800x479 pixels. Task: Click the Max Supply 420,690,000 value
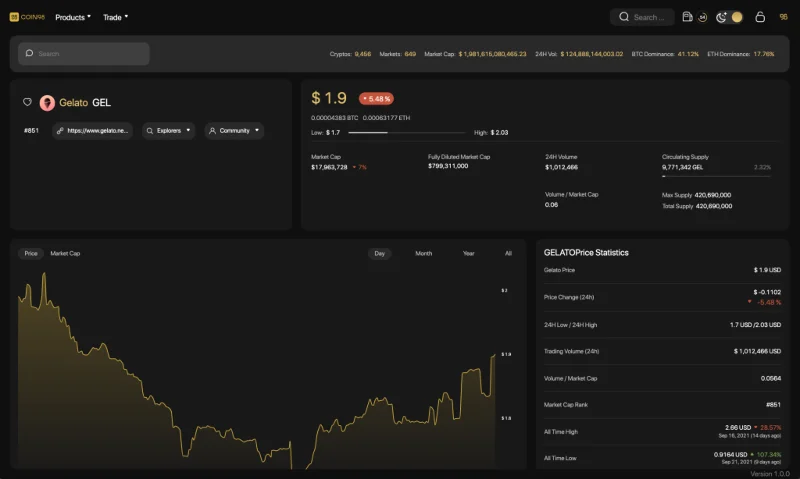(713, 195)
